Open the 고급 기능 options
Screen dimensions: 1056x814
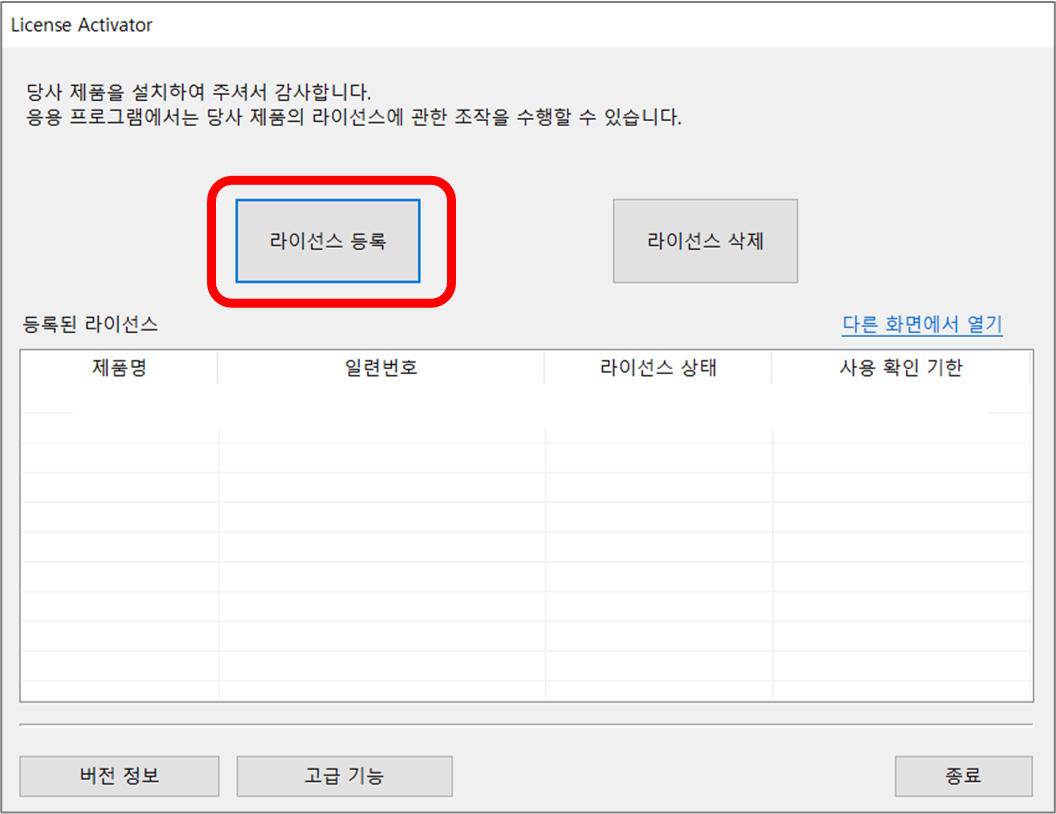coord(344,776)
